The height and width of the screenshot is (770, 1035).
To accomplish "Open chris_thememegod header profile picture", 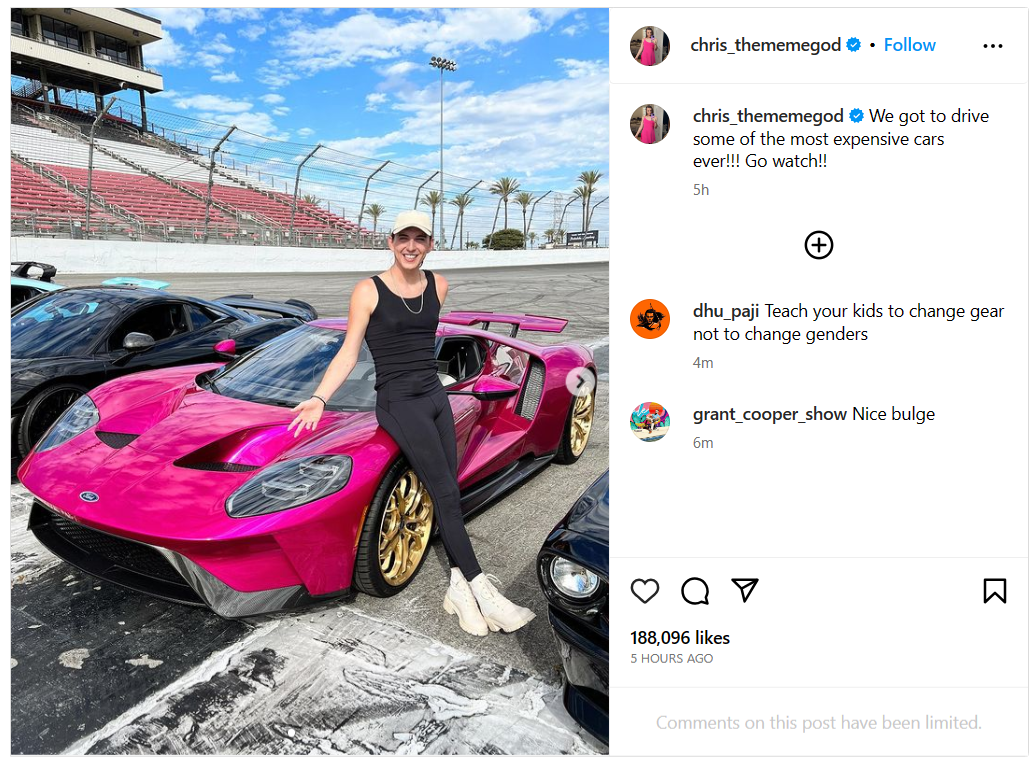I will [x=650, y=46].
